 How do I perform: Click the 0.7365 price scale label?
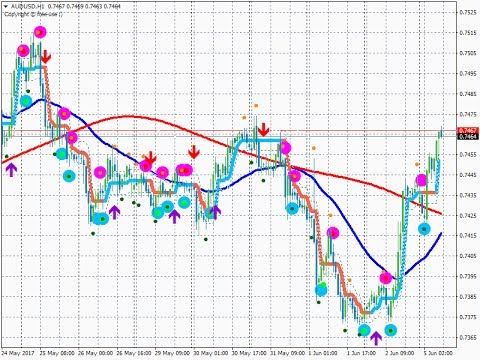coord(468,337)
